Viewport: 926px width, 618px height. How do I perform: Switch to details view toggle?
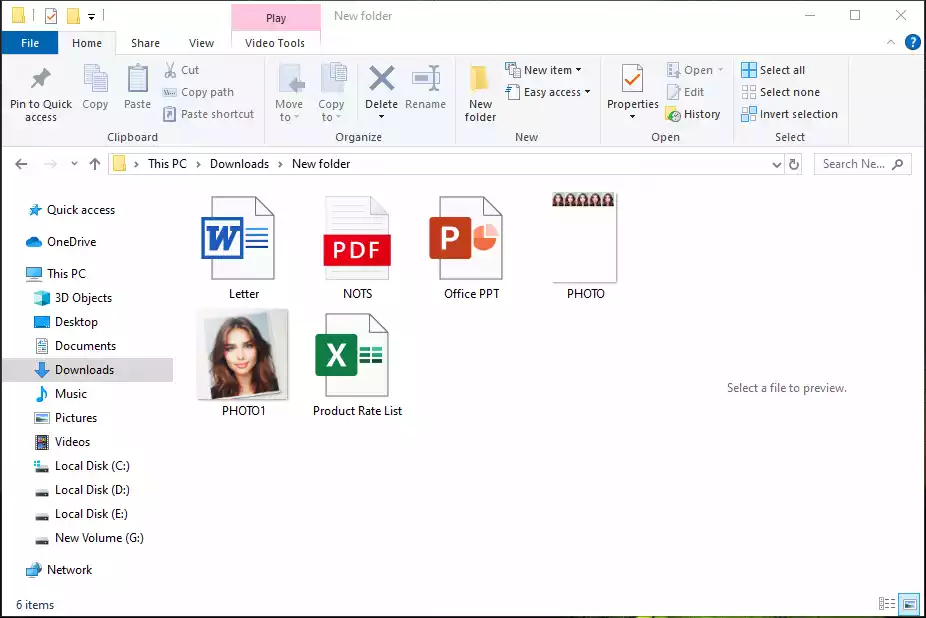tap(886, 604)
